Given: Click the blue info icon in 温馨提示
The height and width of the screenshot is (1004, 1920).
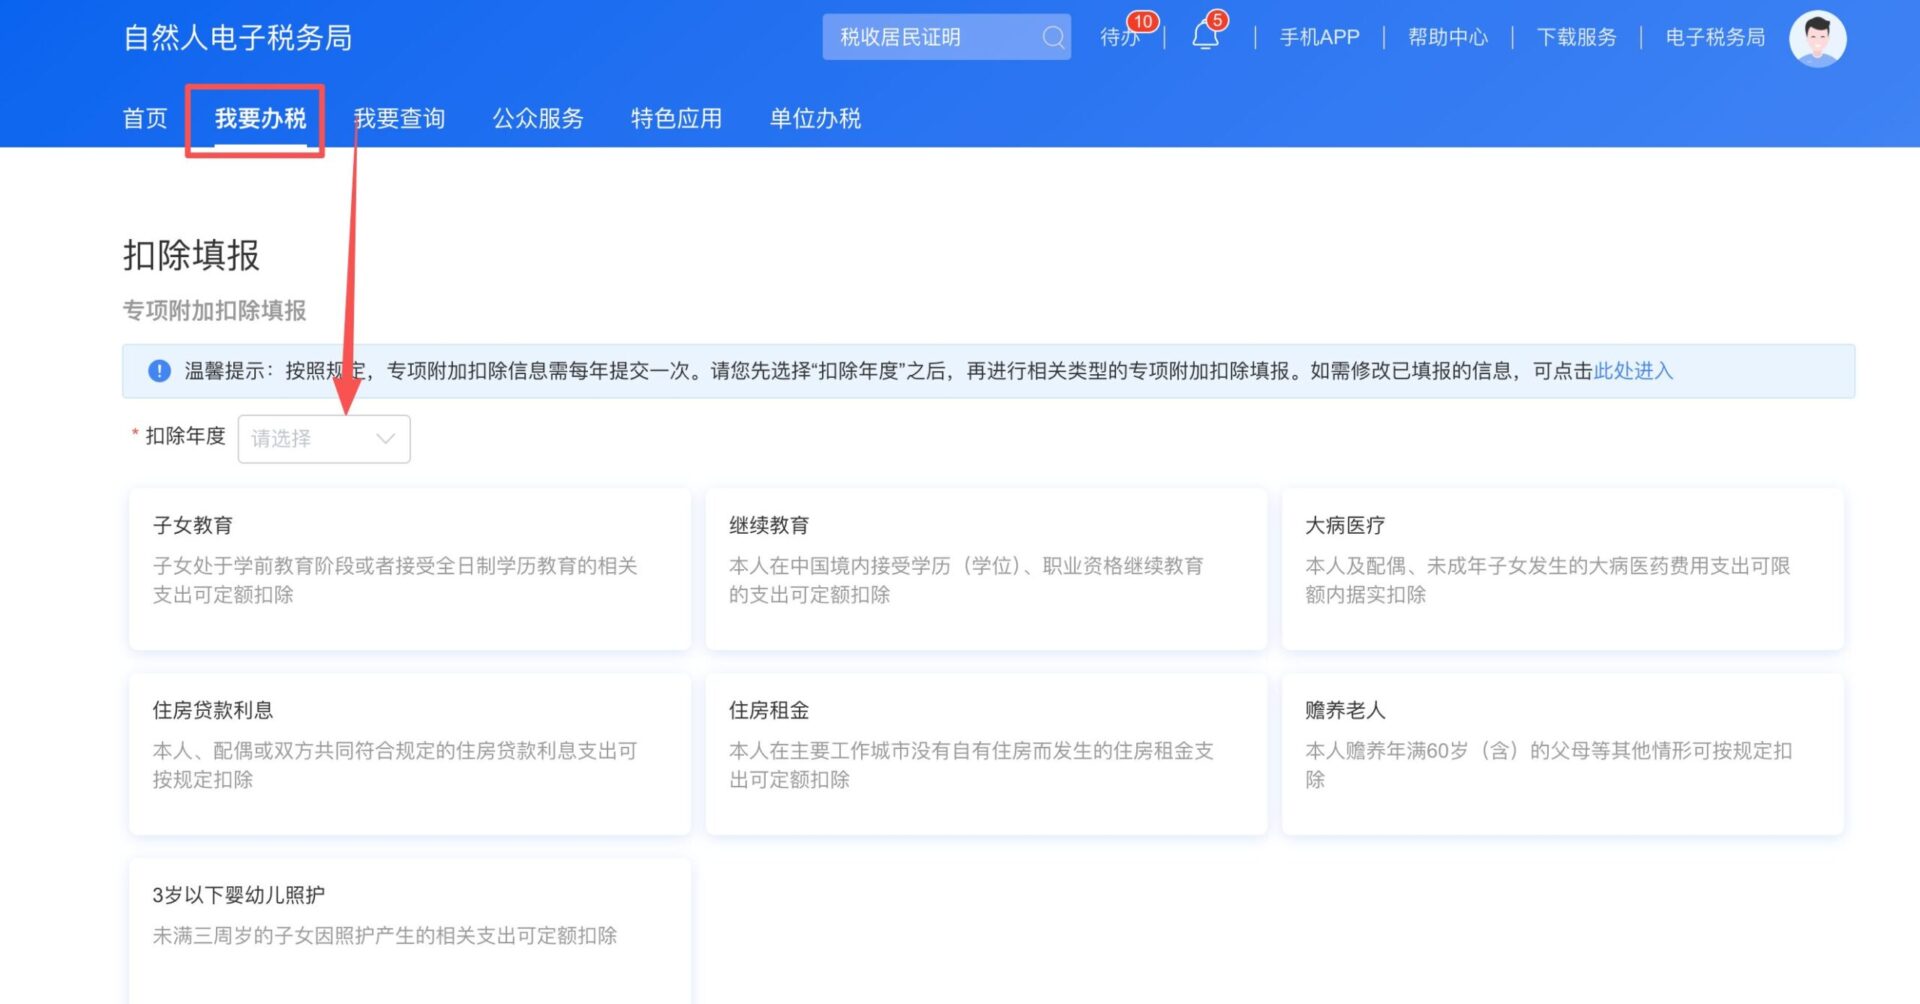Looking at the screenshot, I should (x=159, y=371).
